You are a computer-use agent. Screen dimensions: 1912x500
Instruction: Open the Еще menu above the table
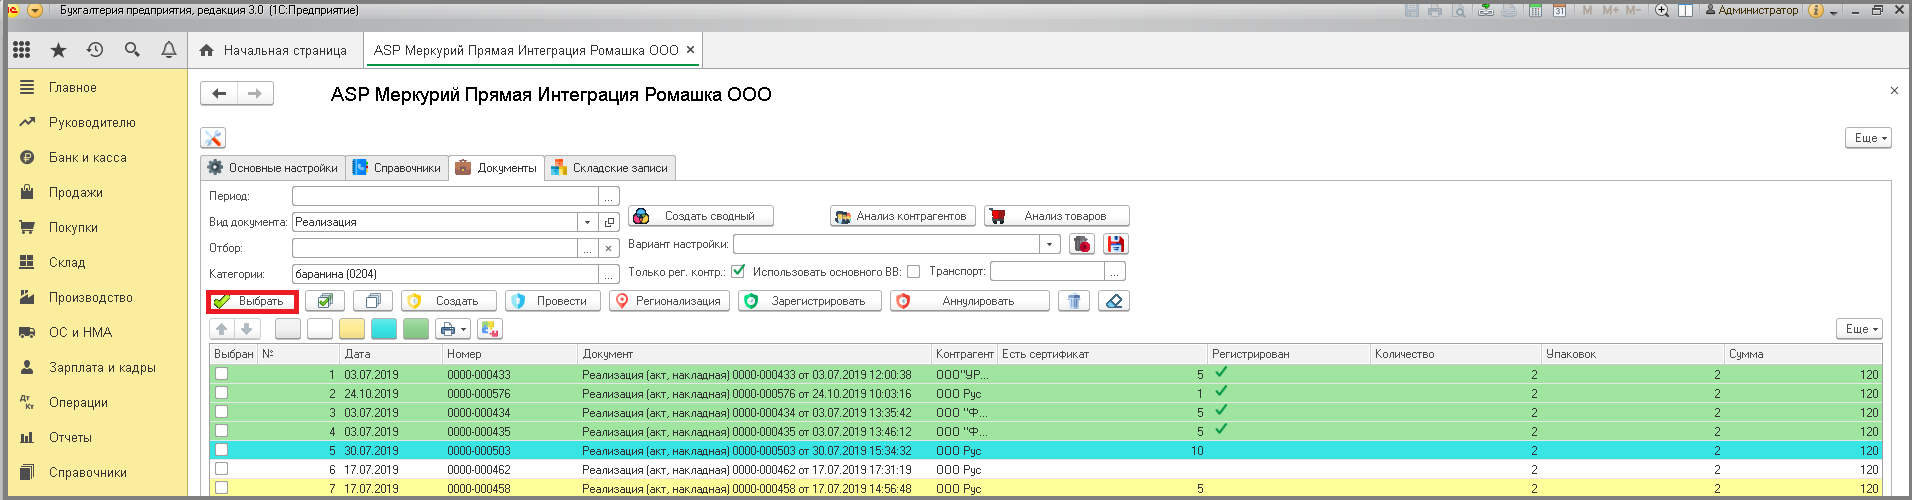pos(1860,329)
